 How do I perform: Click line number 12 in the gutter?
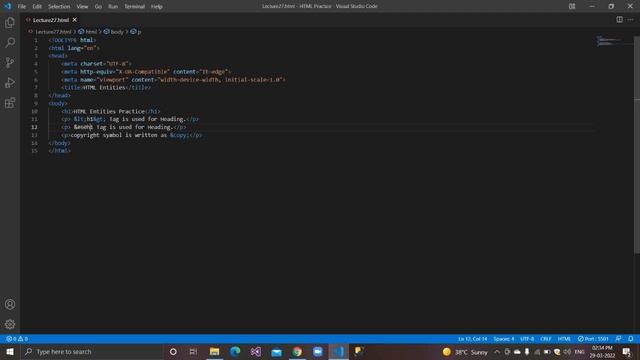[34, 127]
